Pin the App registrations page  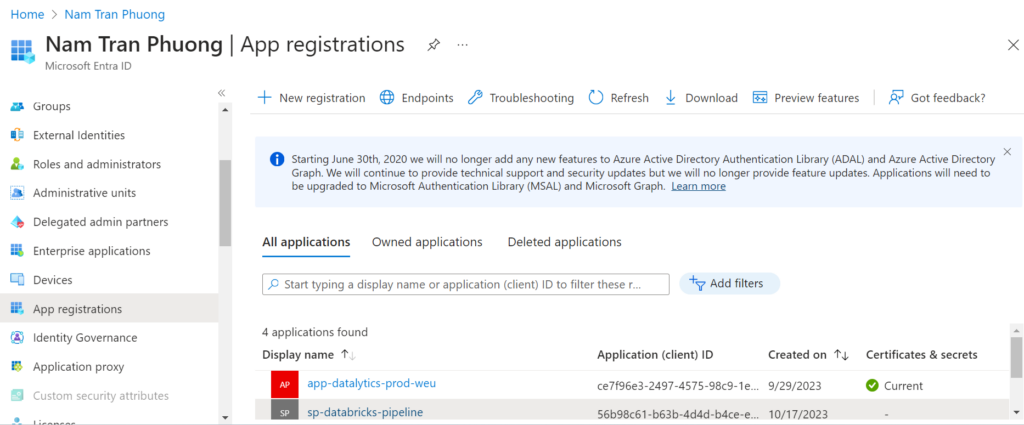[x=433, y=45]
